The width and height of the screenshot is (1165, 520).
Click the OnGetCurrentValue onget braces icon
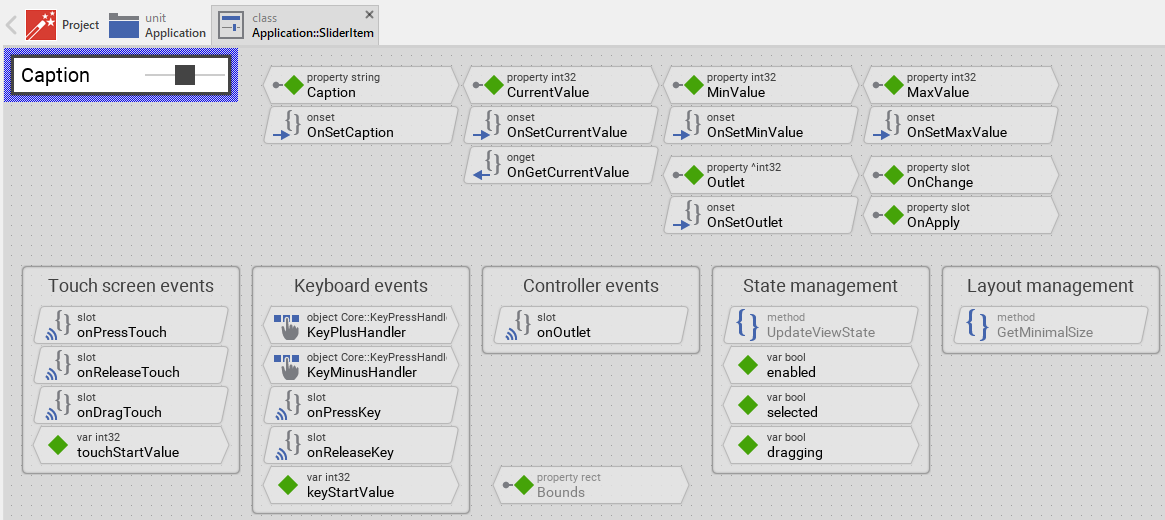click(489, 165)
